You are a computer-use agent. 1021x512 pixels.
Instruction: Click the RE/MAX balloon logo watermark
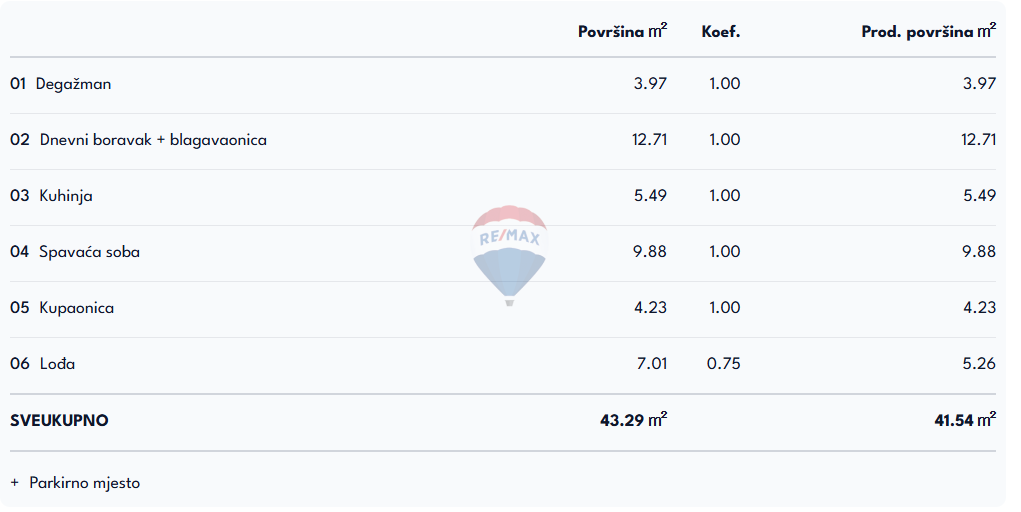tap(508, 254)
